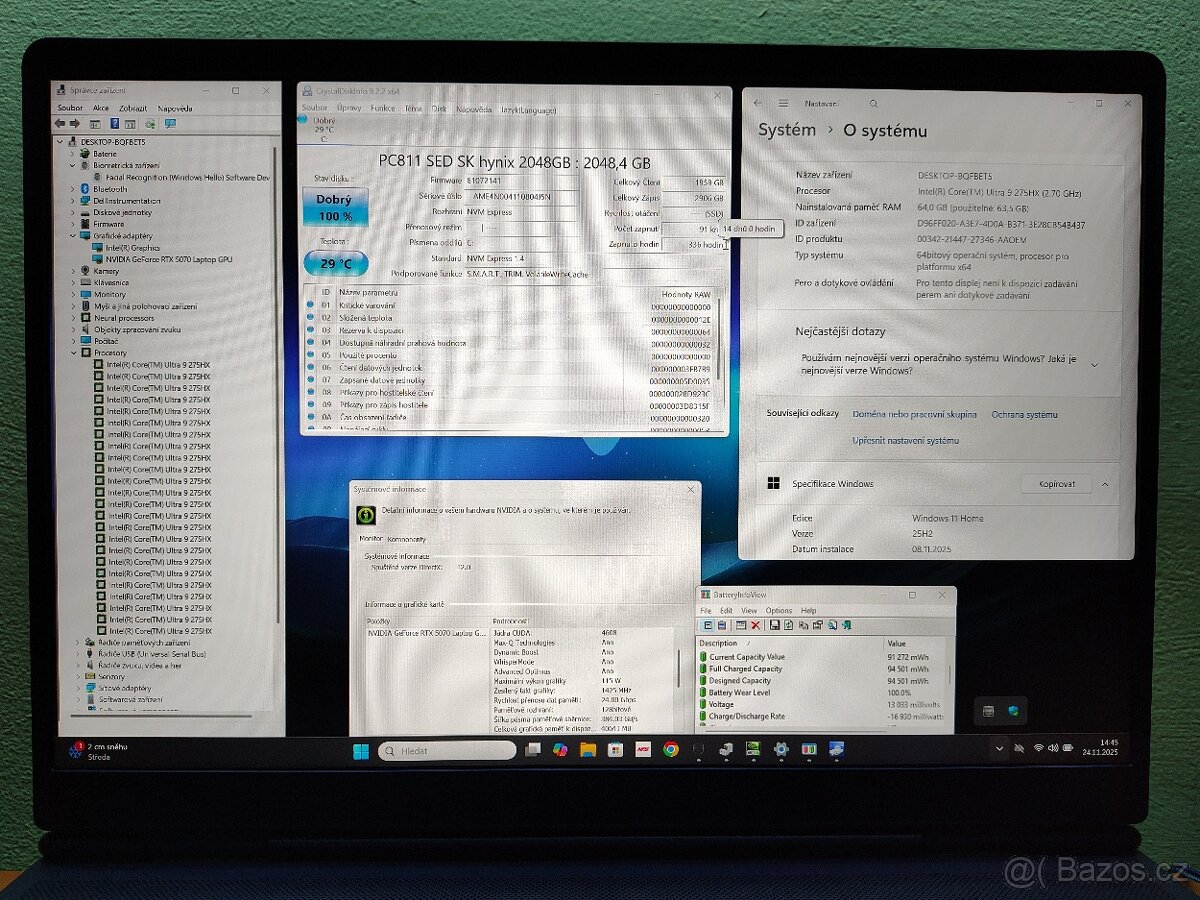Click the 'Dobrý 100%' health status in CrystalDiskInfo
Screen dimensions: 1200x900
pyautogui.click(x=335, y=209)
